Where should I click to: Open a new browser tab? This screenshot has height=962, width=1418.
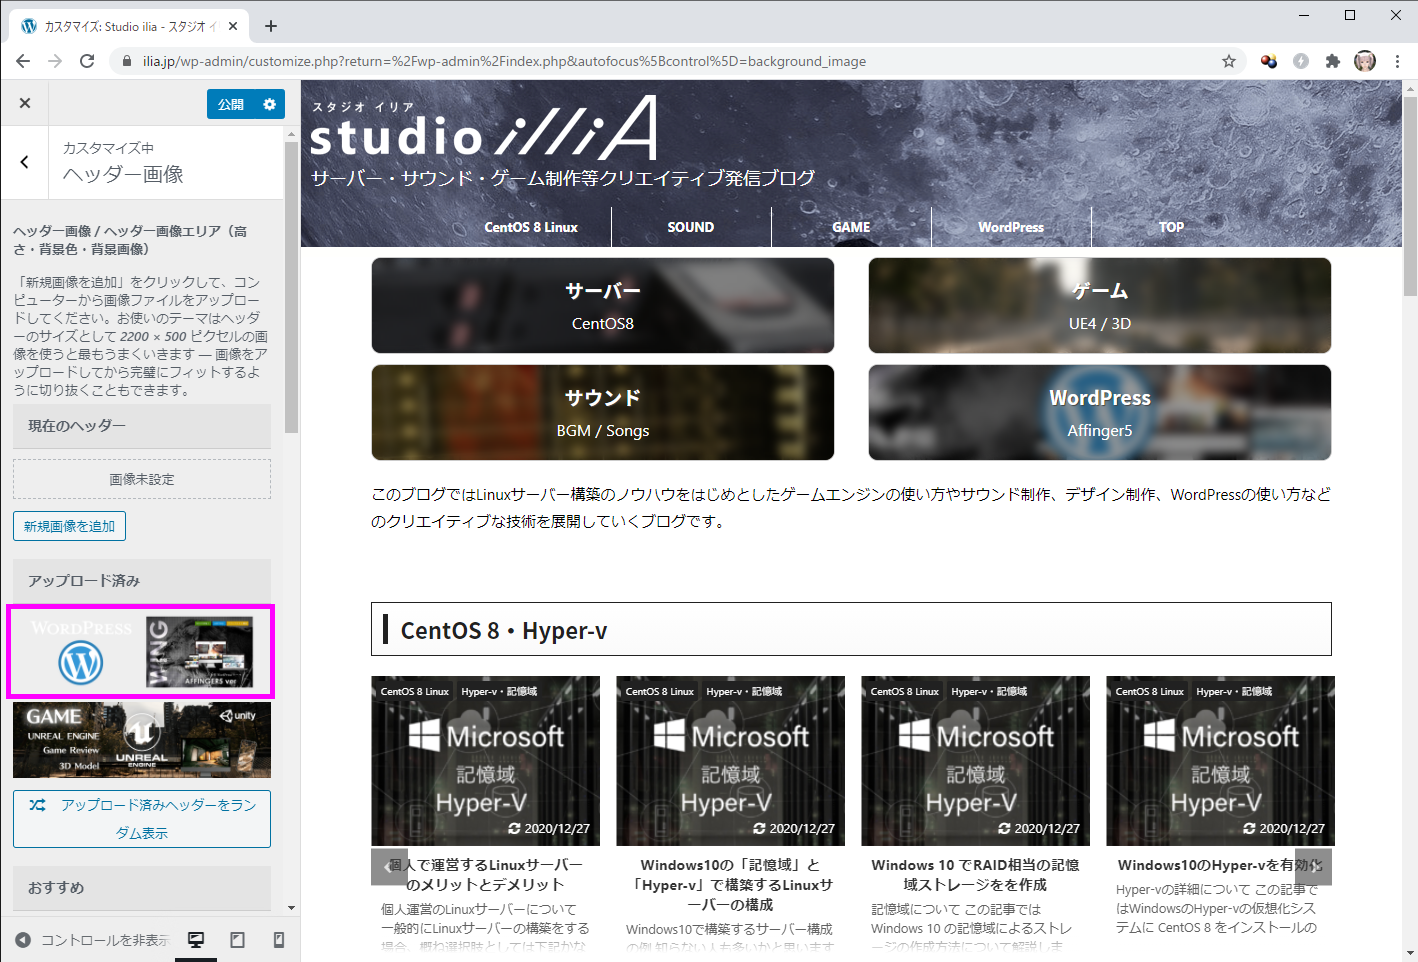(x=271, y=26)
